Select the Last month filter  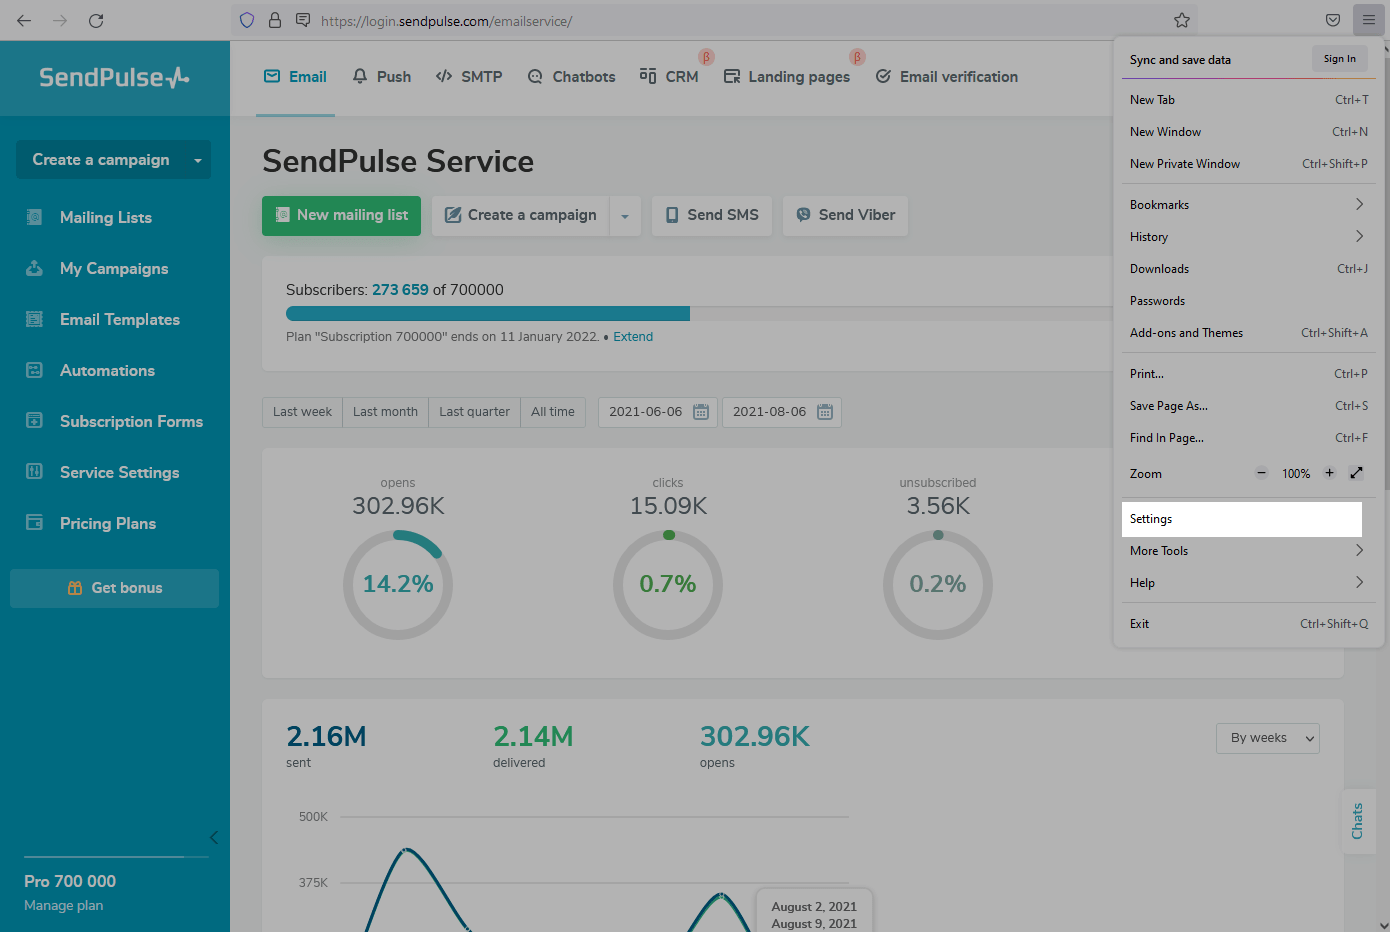(x=385, y=412)
